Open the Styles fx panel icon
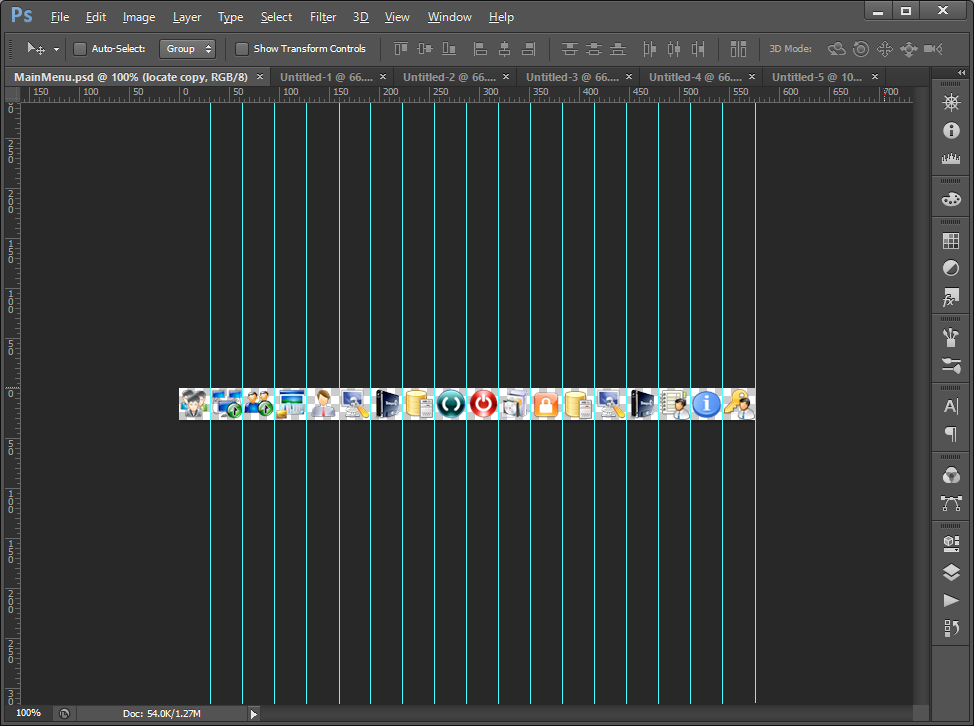This screenshot has width=974, height=726. pyautogui.click(x=951, y=297)
